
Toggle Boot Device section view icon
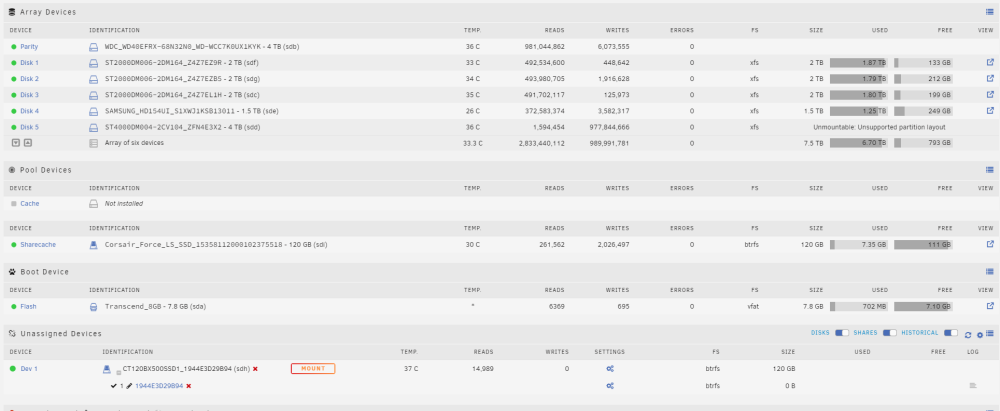[x=990, y=271]
